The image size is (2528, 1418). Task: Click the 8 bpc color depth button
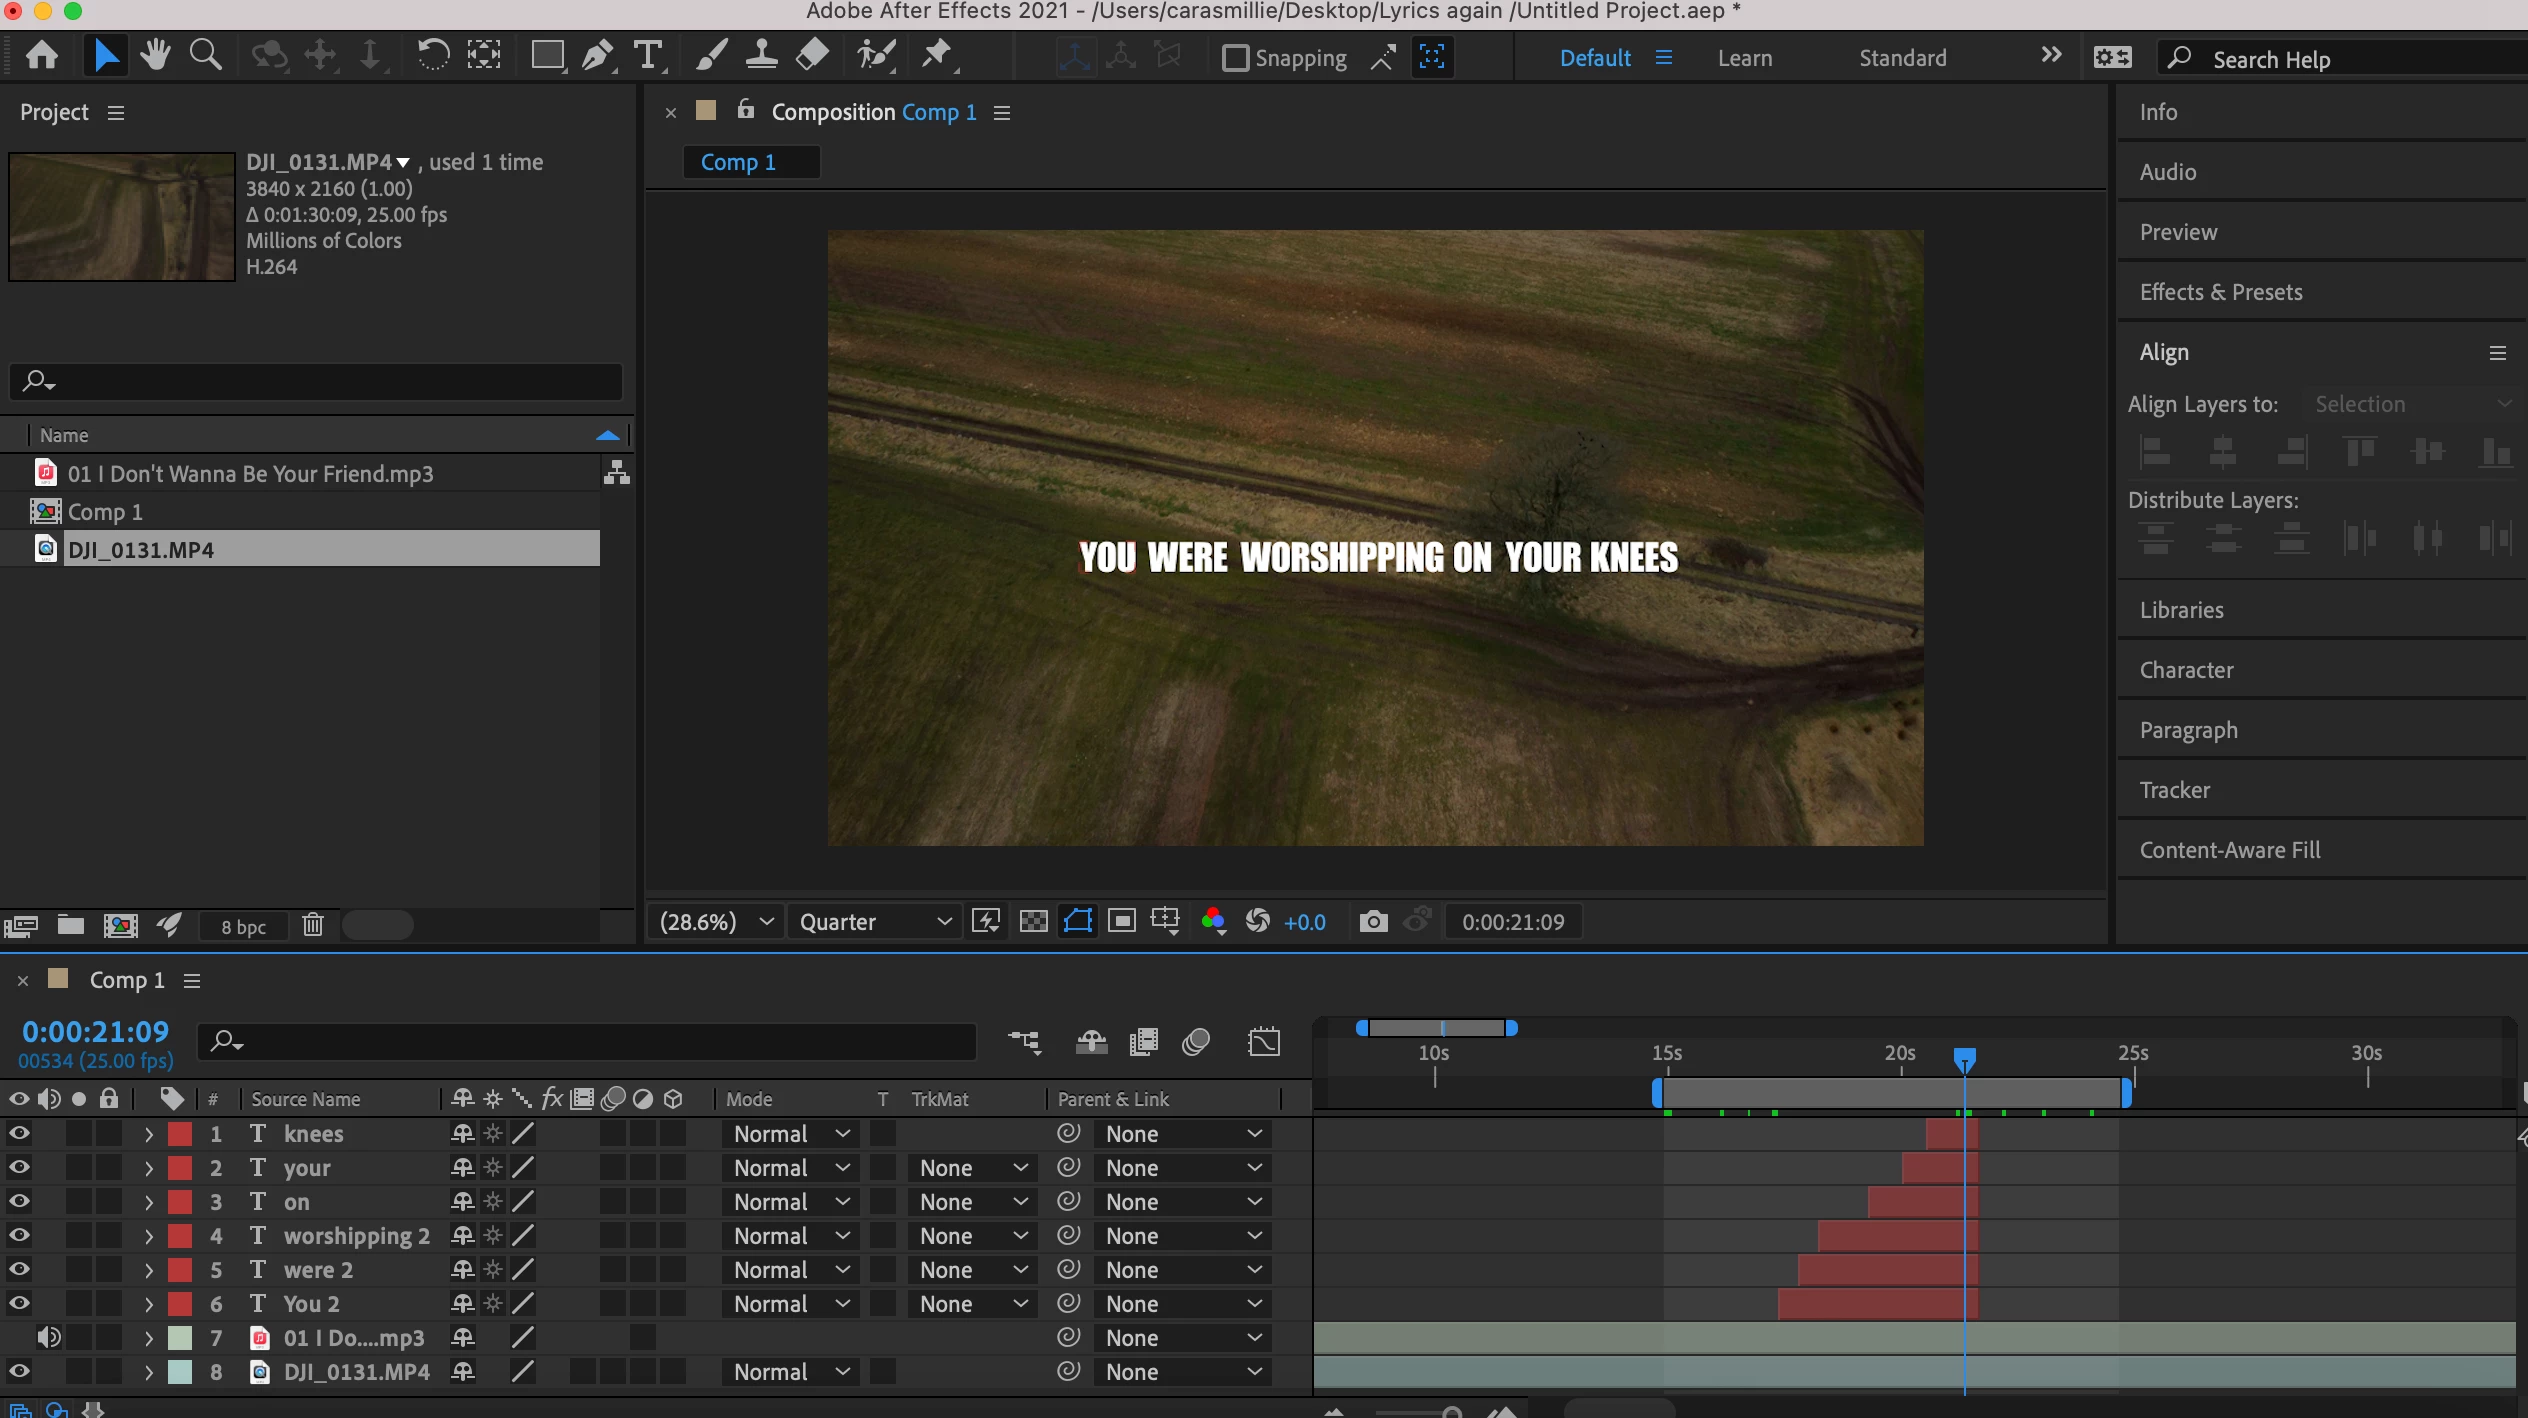pyautogui.click(x=243, y=926)
